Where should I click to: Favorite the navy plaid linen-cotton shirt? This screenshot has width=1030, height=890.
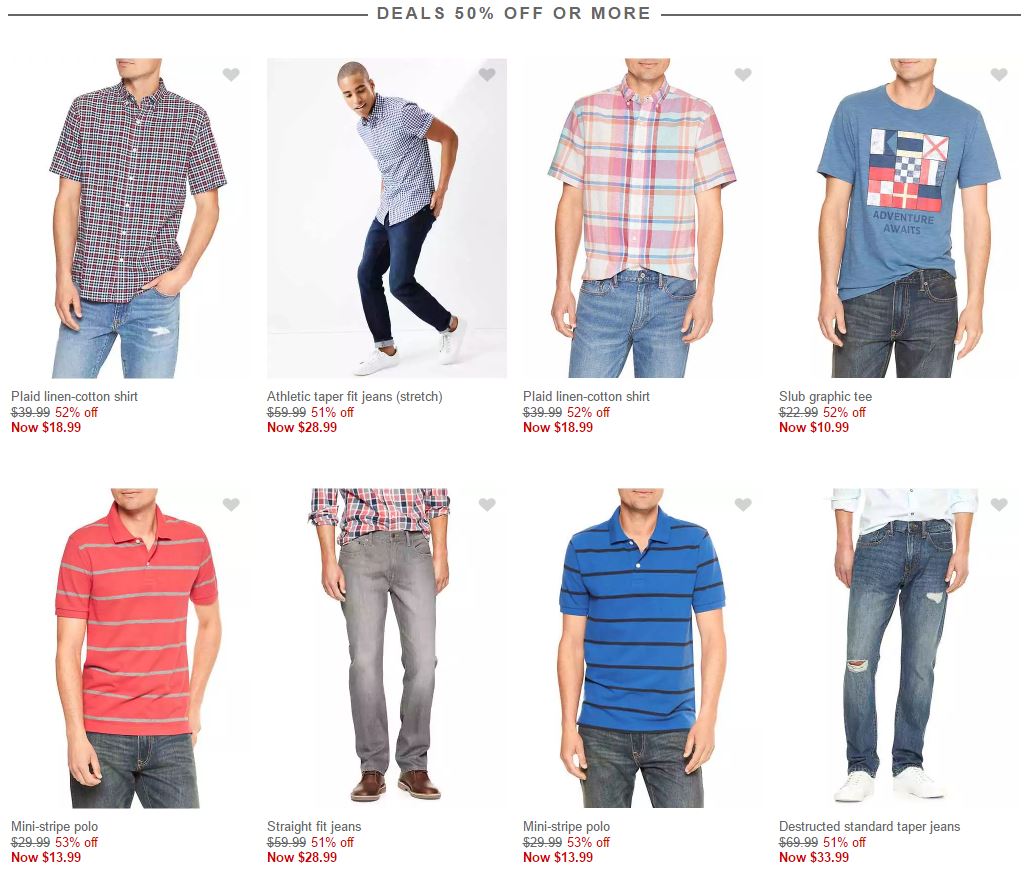coord(231,74)
